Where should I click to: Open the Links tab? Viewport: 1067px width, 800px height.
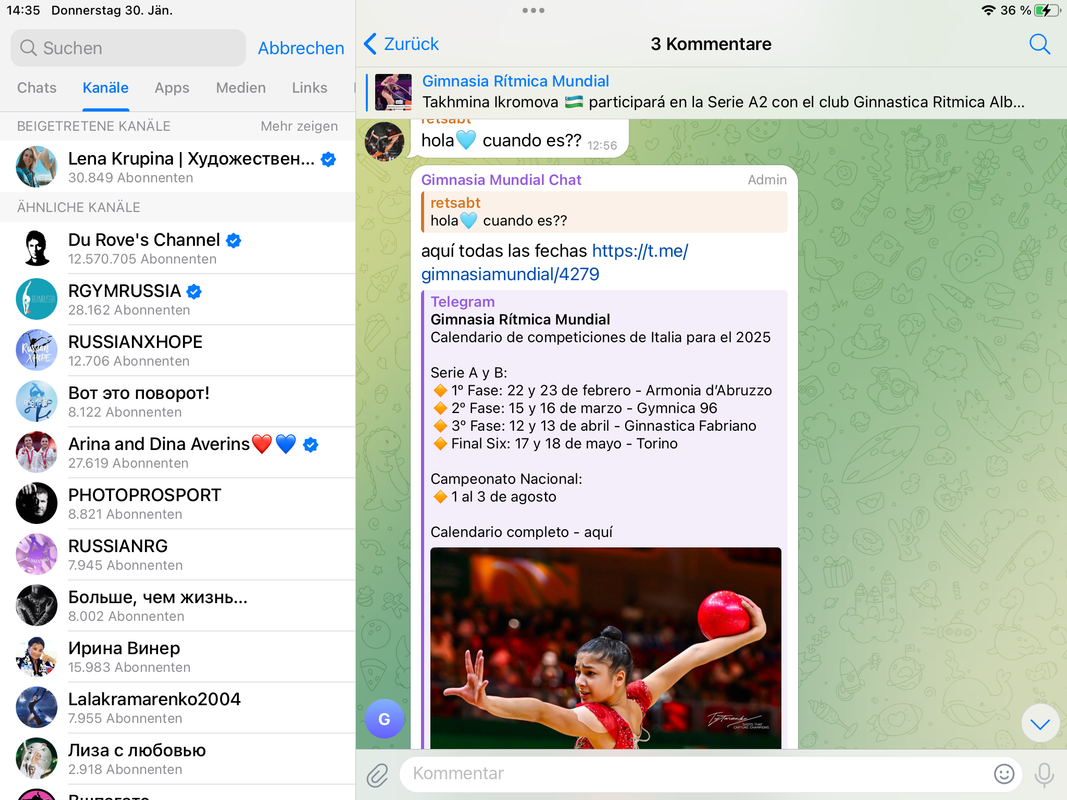point(310,88)
